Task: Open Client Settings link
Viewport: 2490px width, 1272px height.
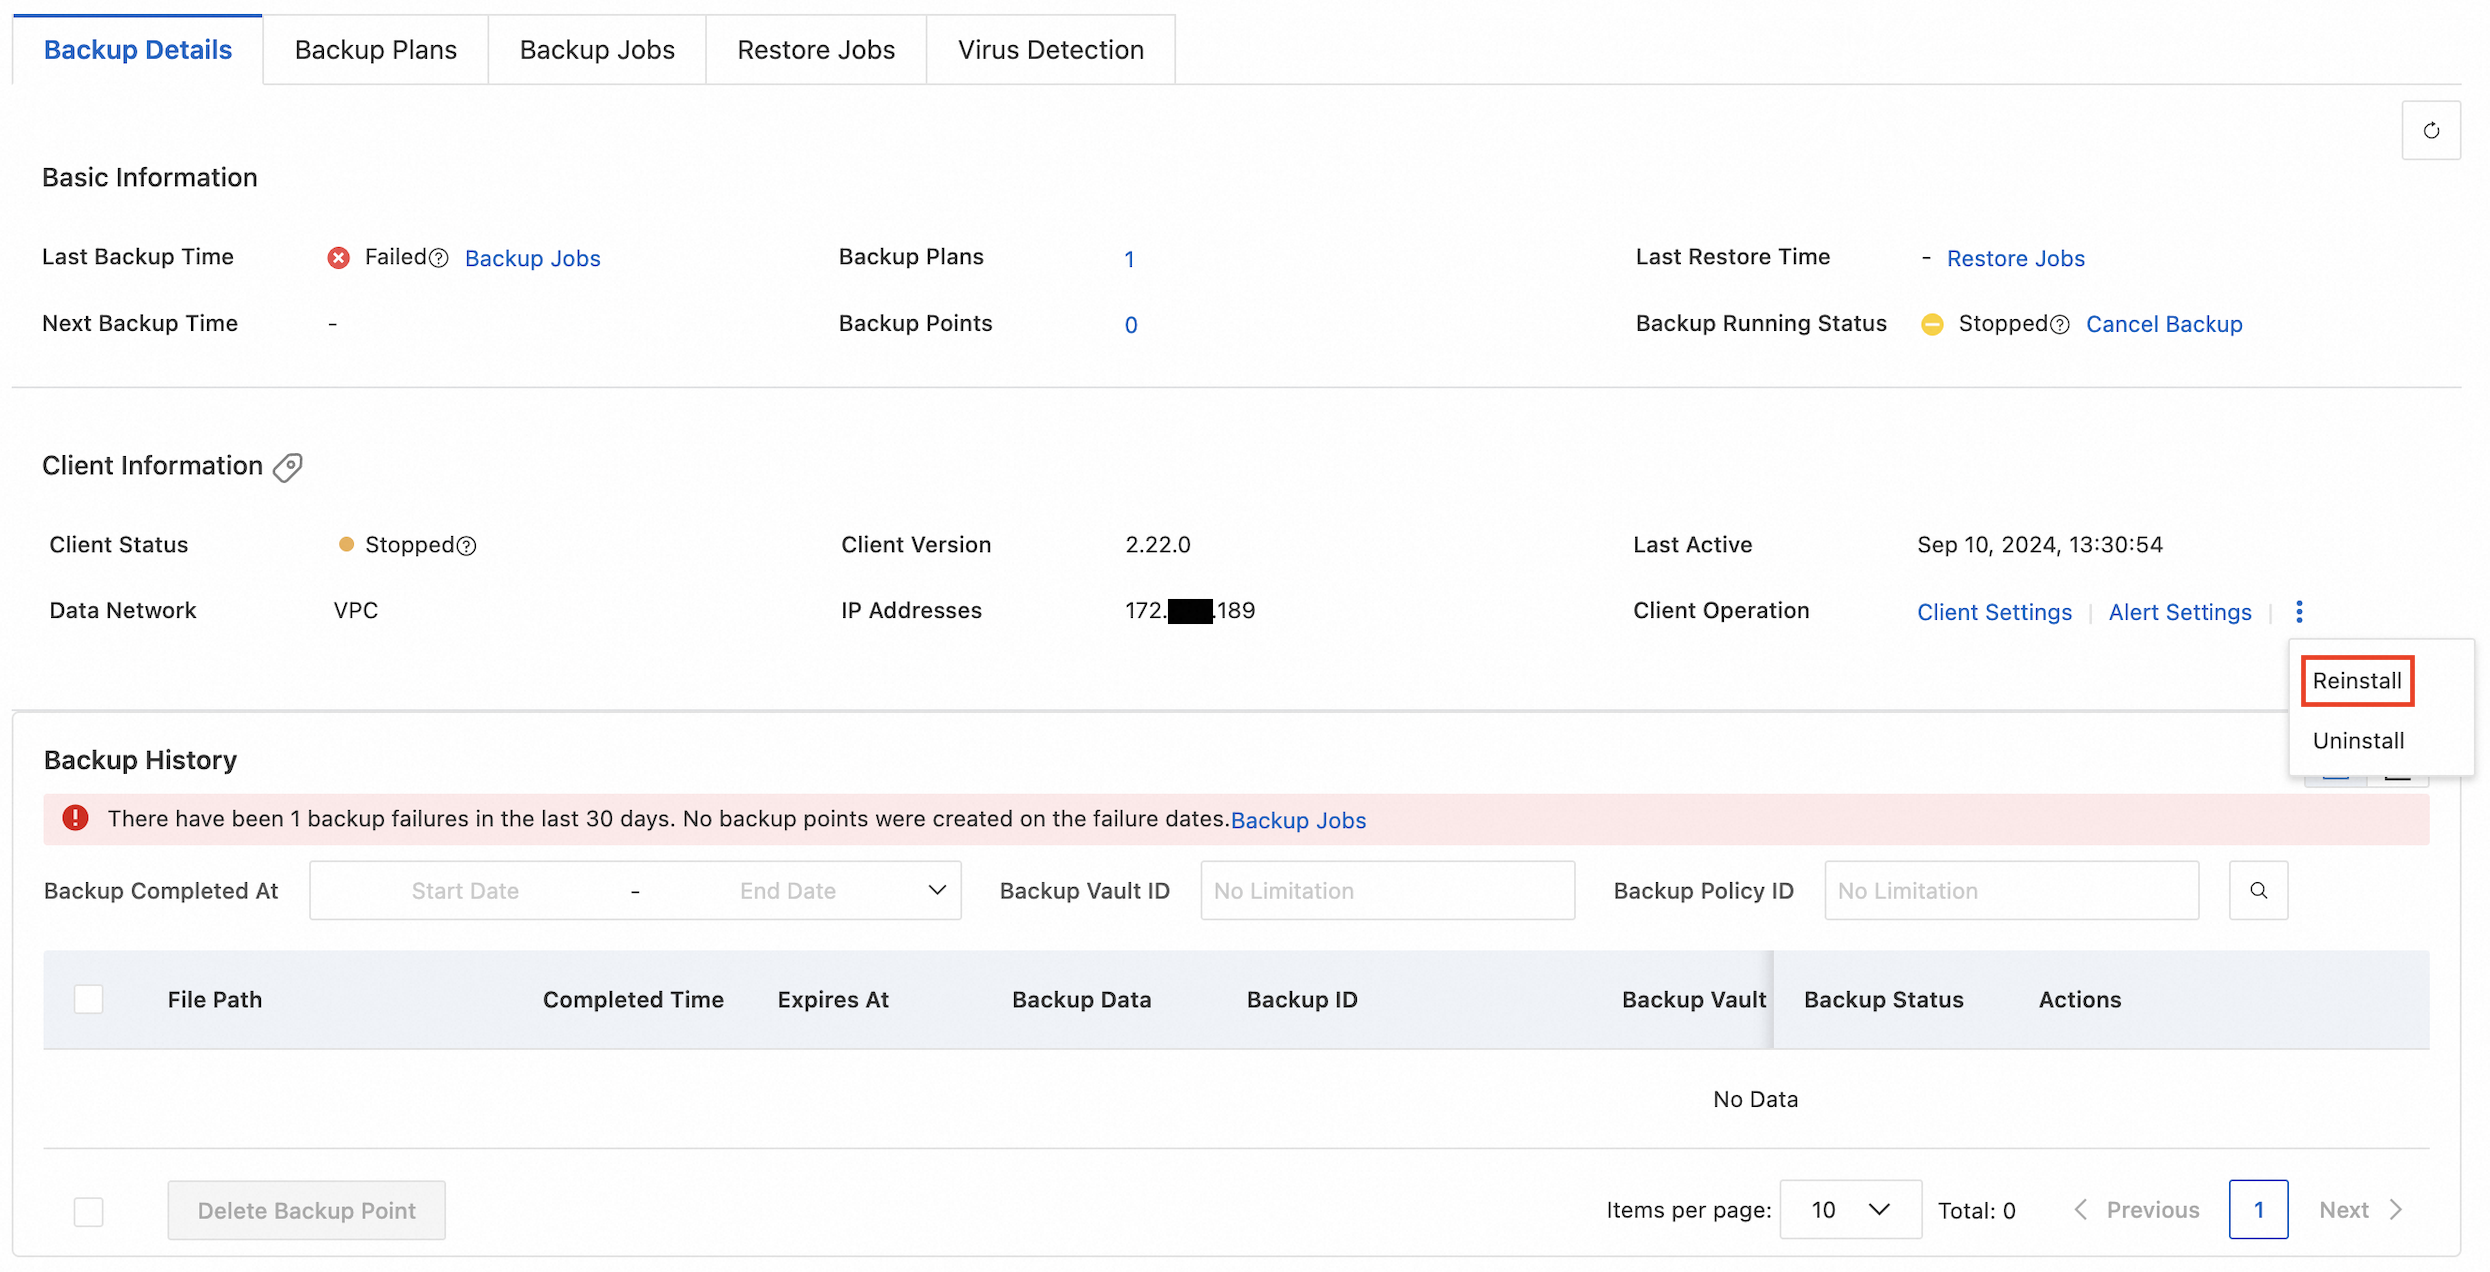Action: click(x=1994, y=612)
